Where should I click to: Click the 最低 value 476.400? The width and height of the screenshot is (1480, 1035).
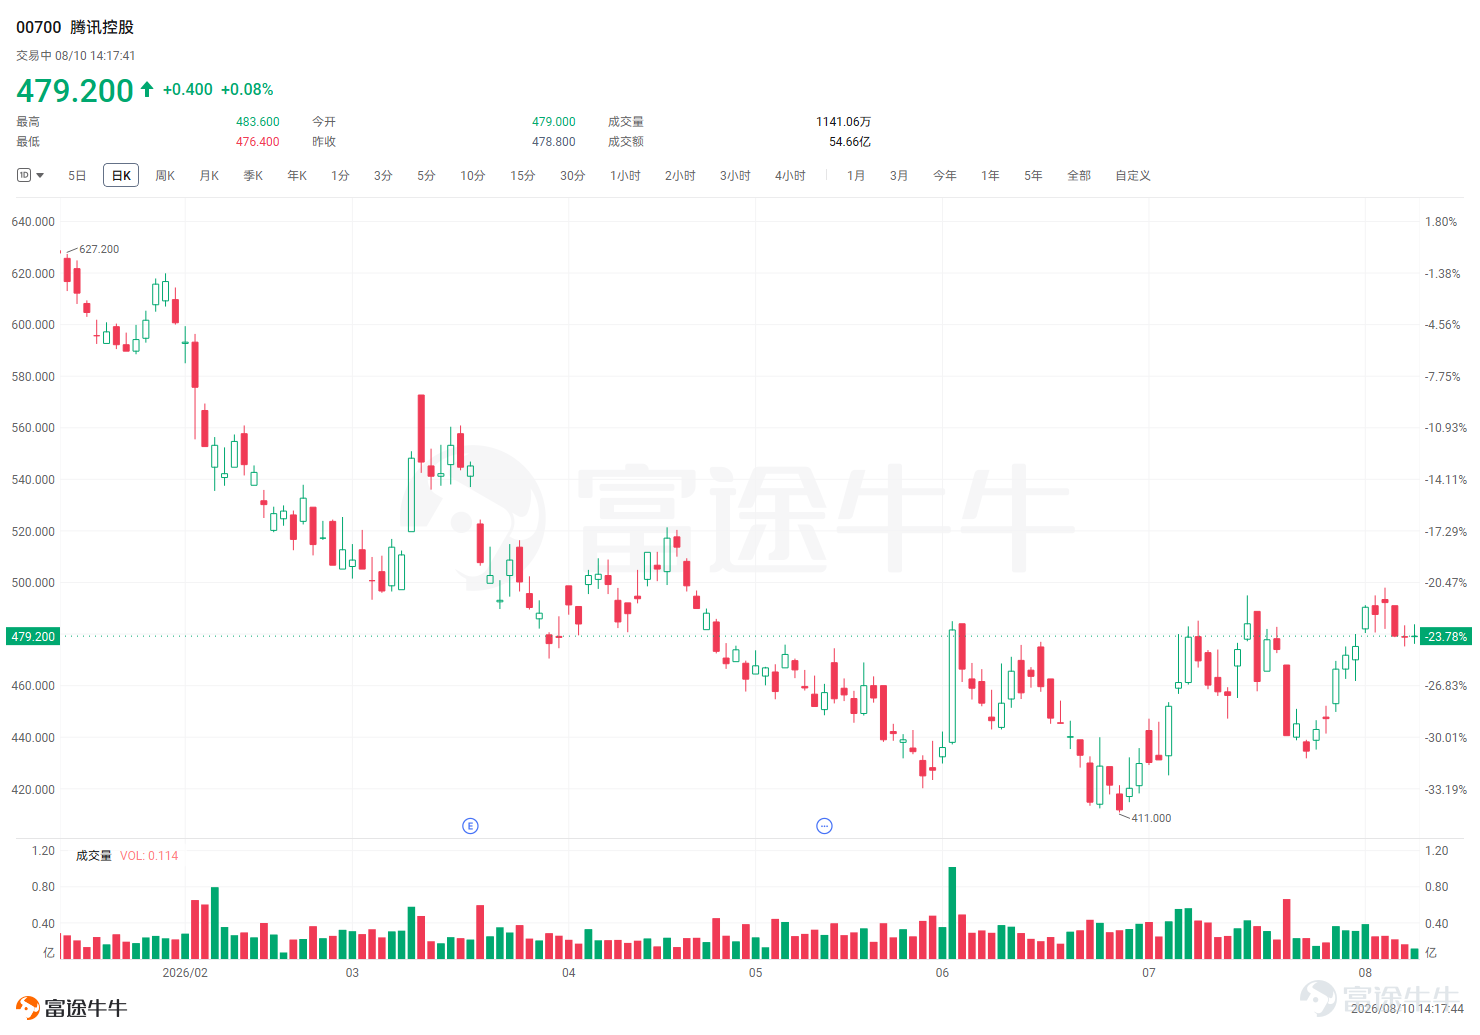[258, 142]
